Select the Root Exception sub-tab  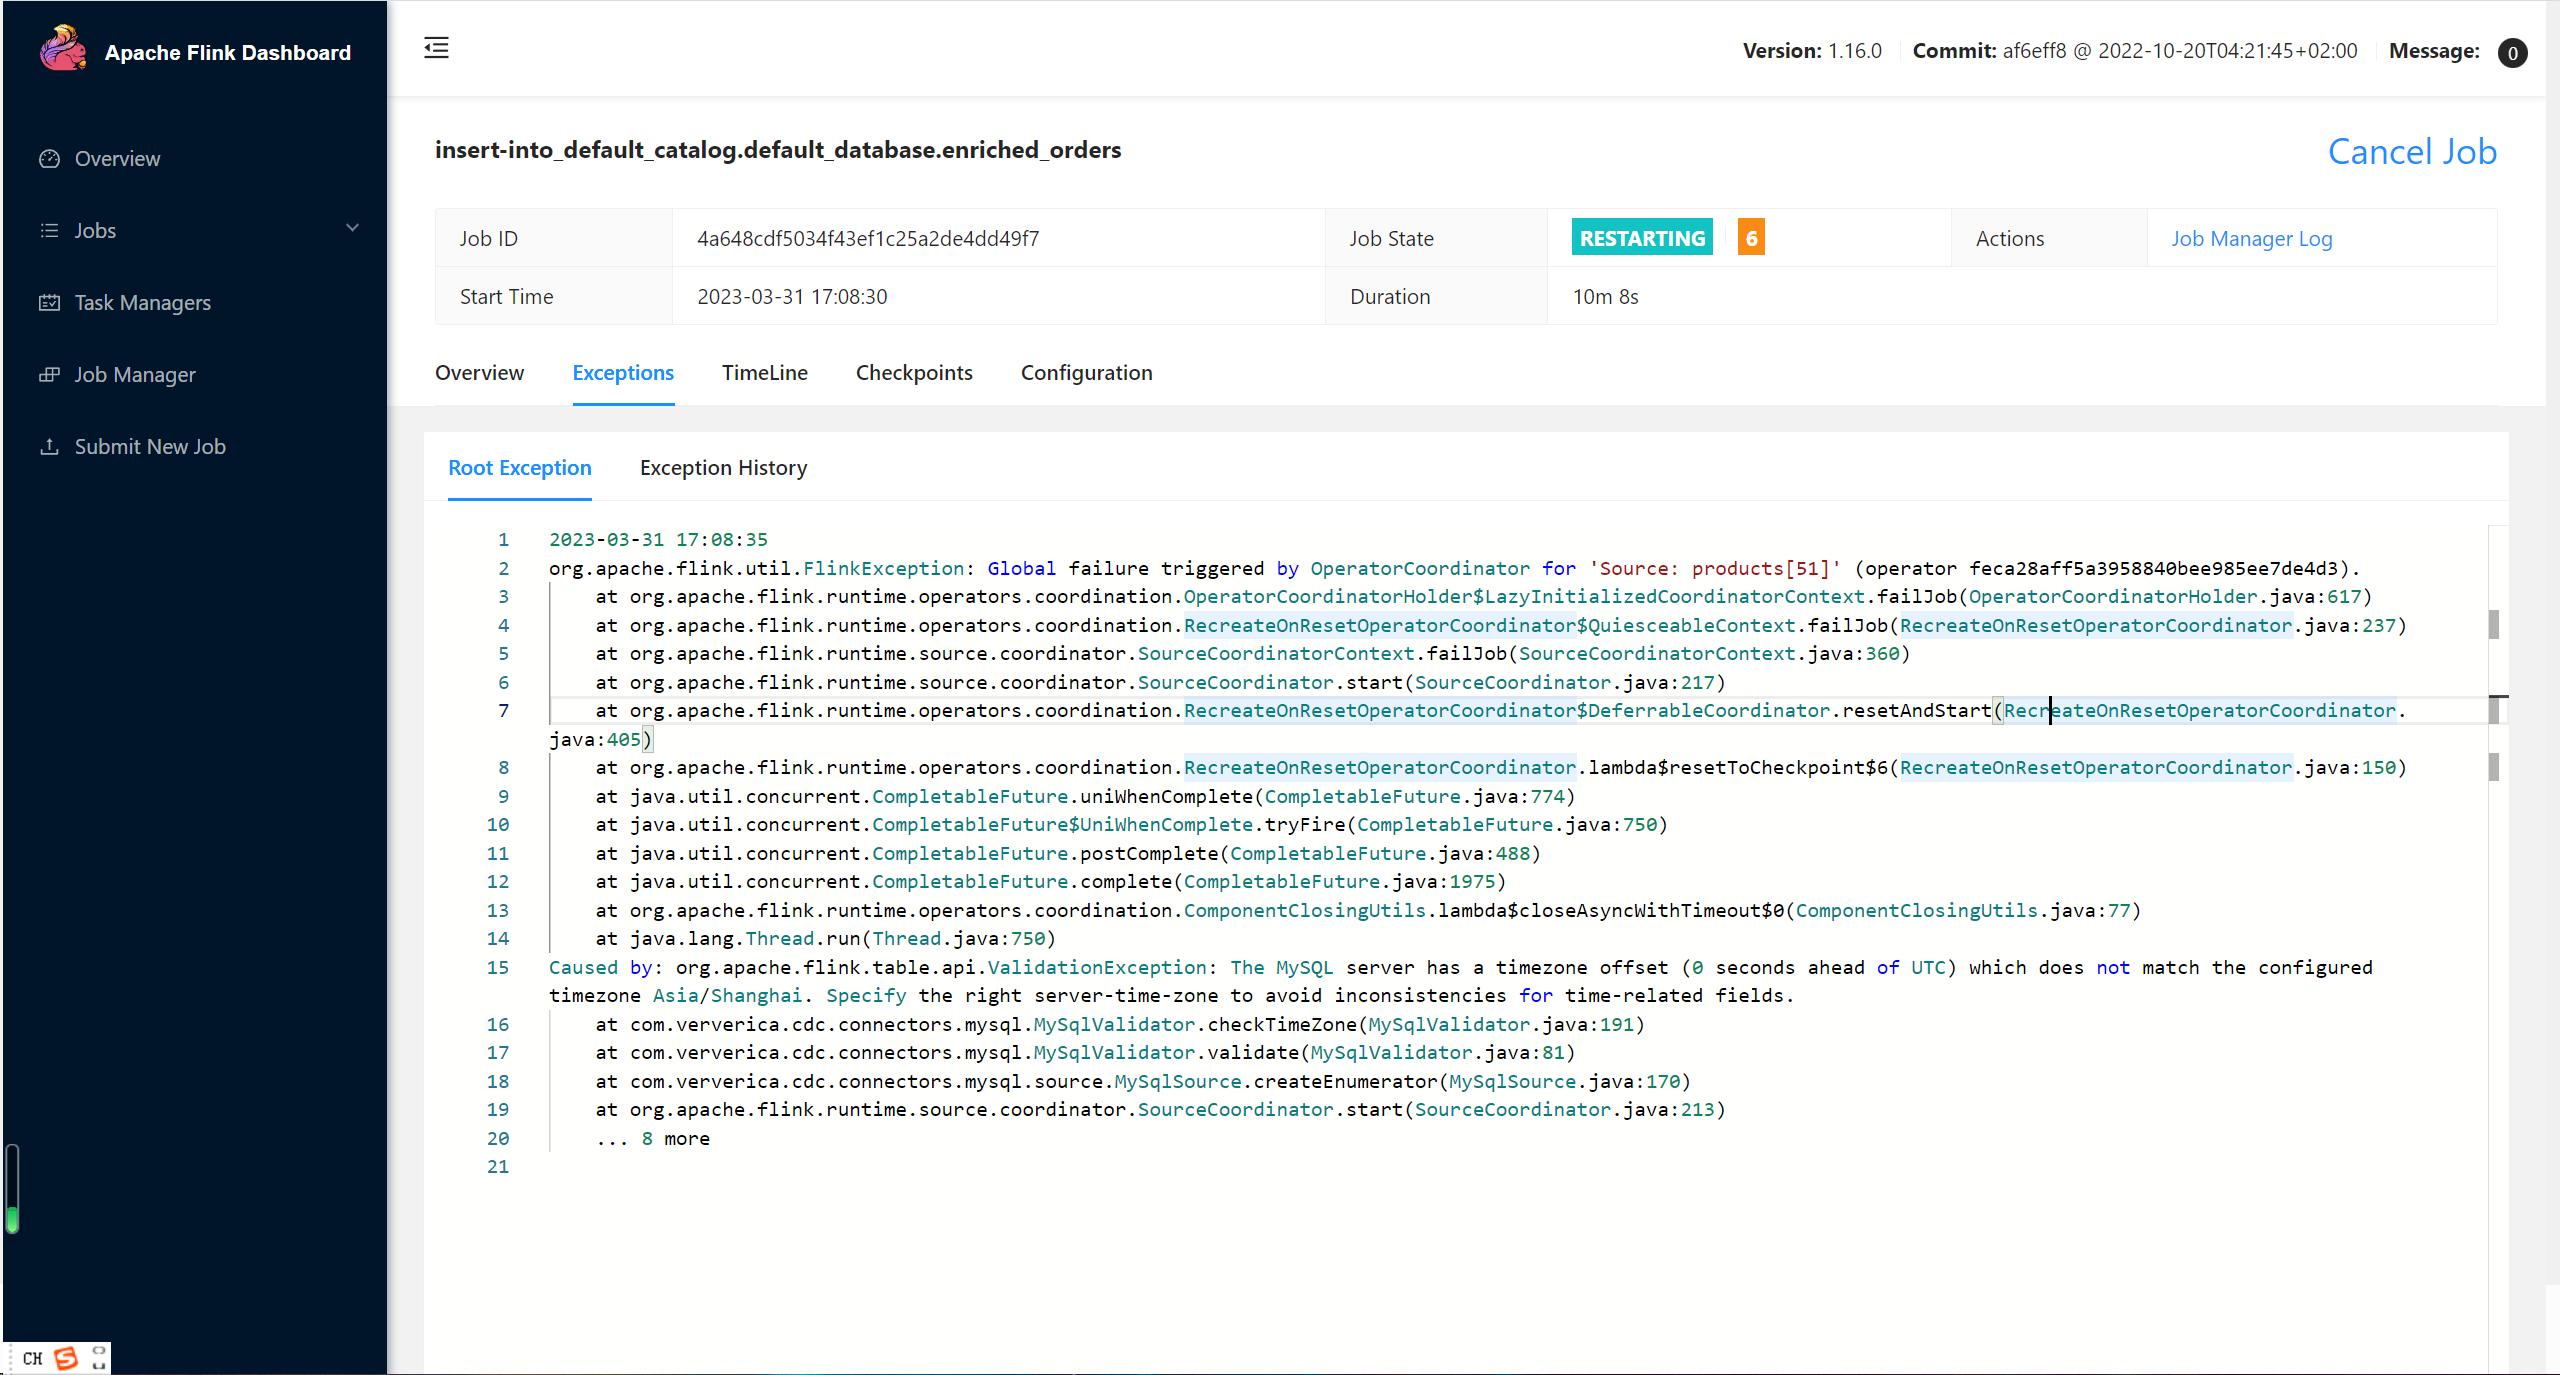[520, 468]
